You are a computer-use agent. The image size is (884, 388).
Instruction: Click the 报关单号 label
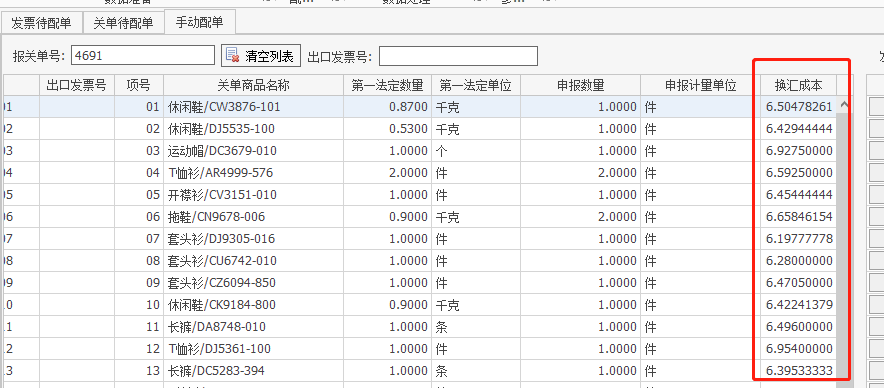[39, 56]
